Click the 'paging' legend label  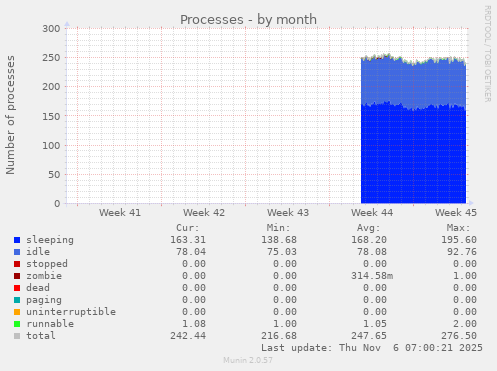[44, 300]
